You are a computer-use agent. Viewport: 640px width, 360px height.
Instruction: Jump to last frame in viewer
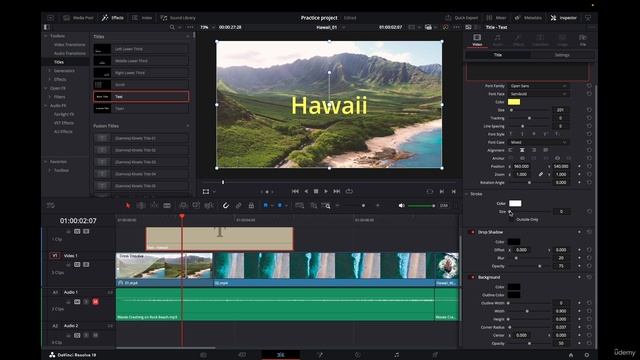(x=337, y=191)
